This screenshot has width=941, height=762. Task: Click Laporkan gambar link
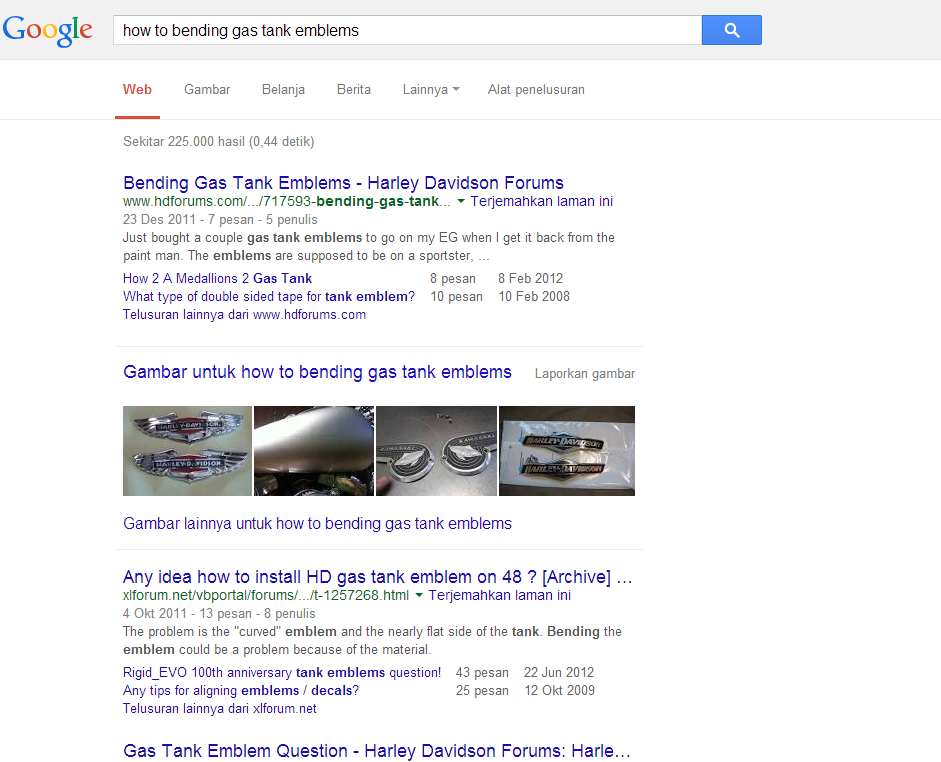coord(585,374)
